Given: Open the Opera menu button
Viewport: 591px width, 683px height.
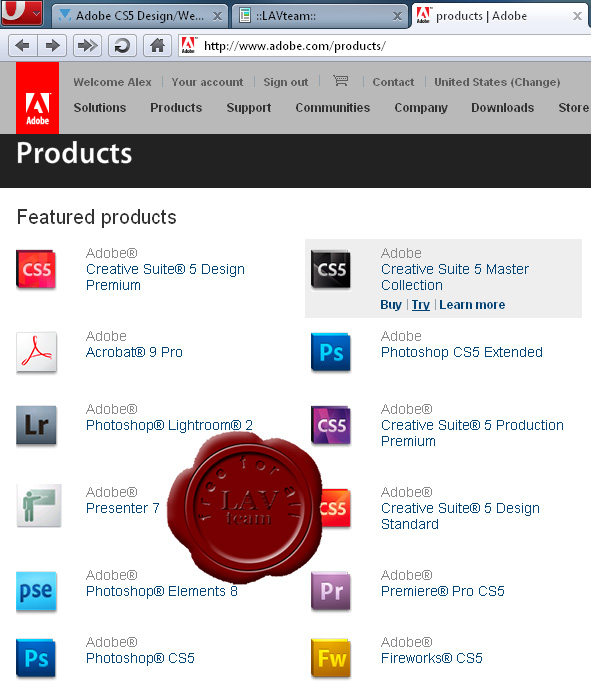Looking at the screenshot, I should pyautogui.click(x=21, y=13).
